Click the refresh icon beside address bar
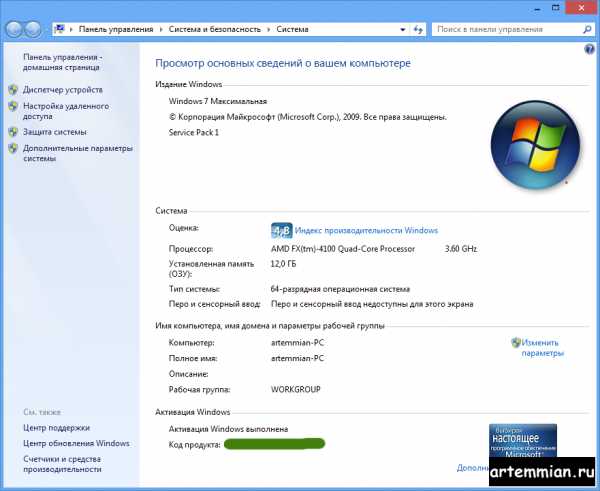 pyautogui.click(x=418, y=29)
